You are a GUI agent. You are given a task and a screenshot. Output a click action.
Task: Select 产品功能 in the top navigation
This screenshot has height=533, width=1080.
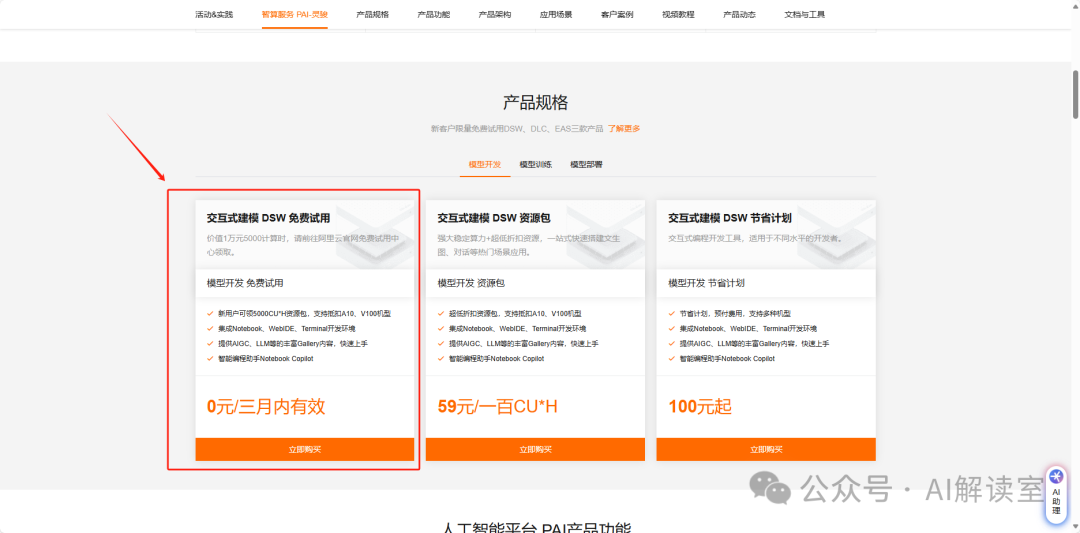[x=434, y=14]
